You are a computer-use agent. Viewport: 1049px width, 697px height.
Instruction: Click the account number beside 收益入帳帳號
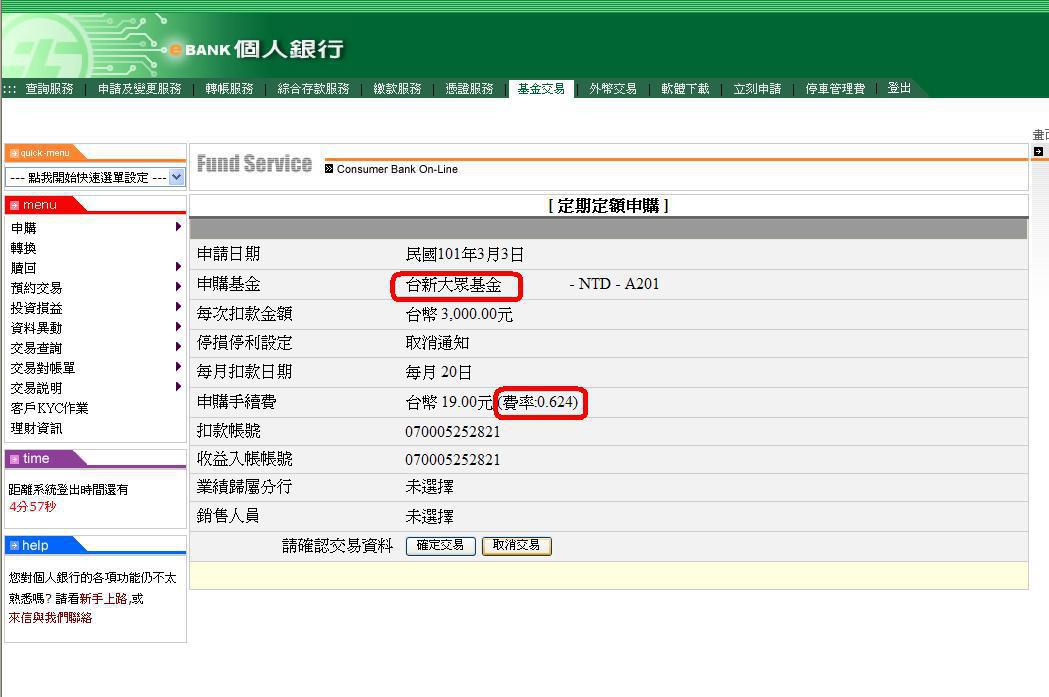pos(453,460)
